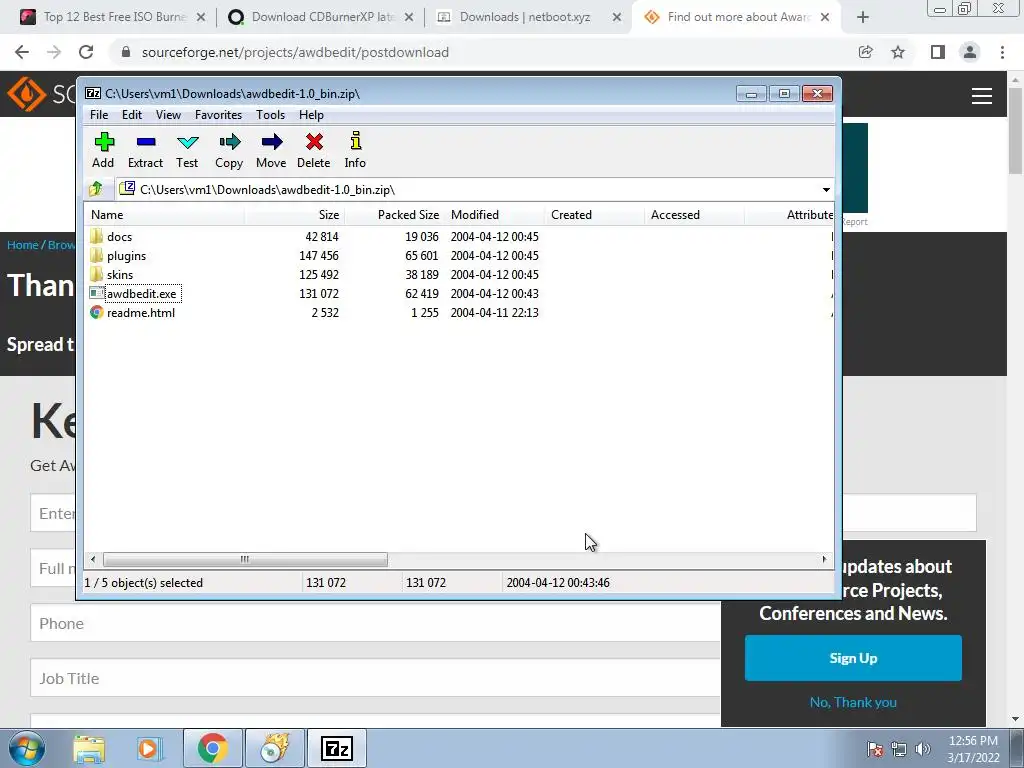
Task: Go up one folder level icon
Action: tap(96, 189)
